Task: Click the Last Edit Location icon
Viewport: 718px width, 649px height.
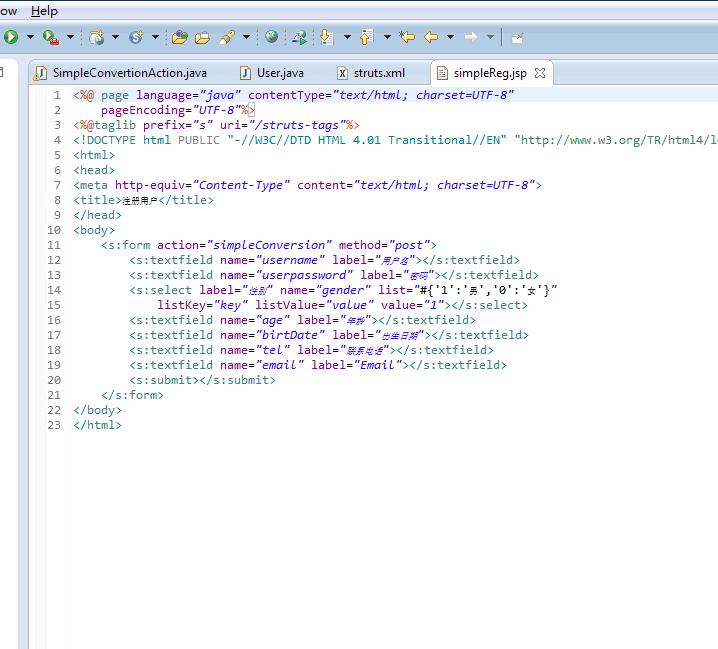Action: coord(407,37)
